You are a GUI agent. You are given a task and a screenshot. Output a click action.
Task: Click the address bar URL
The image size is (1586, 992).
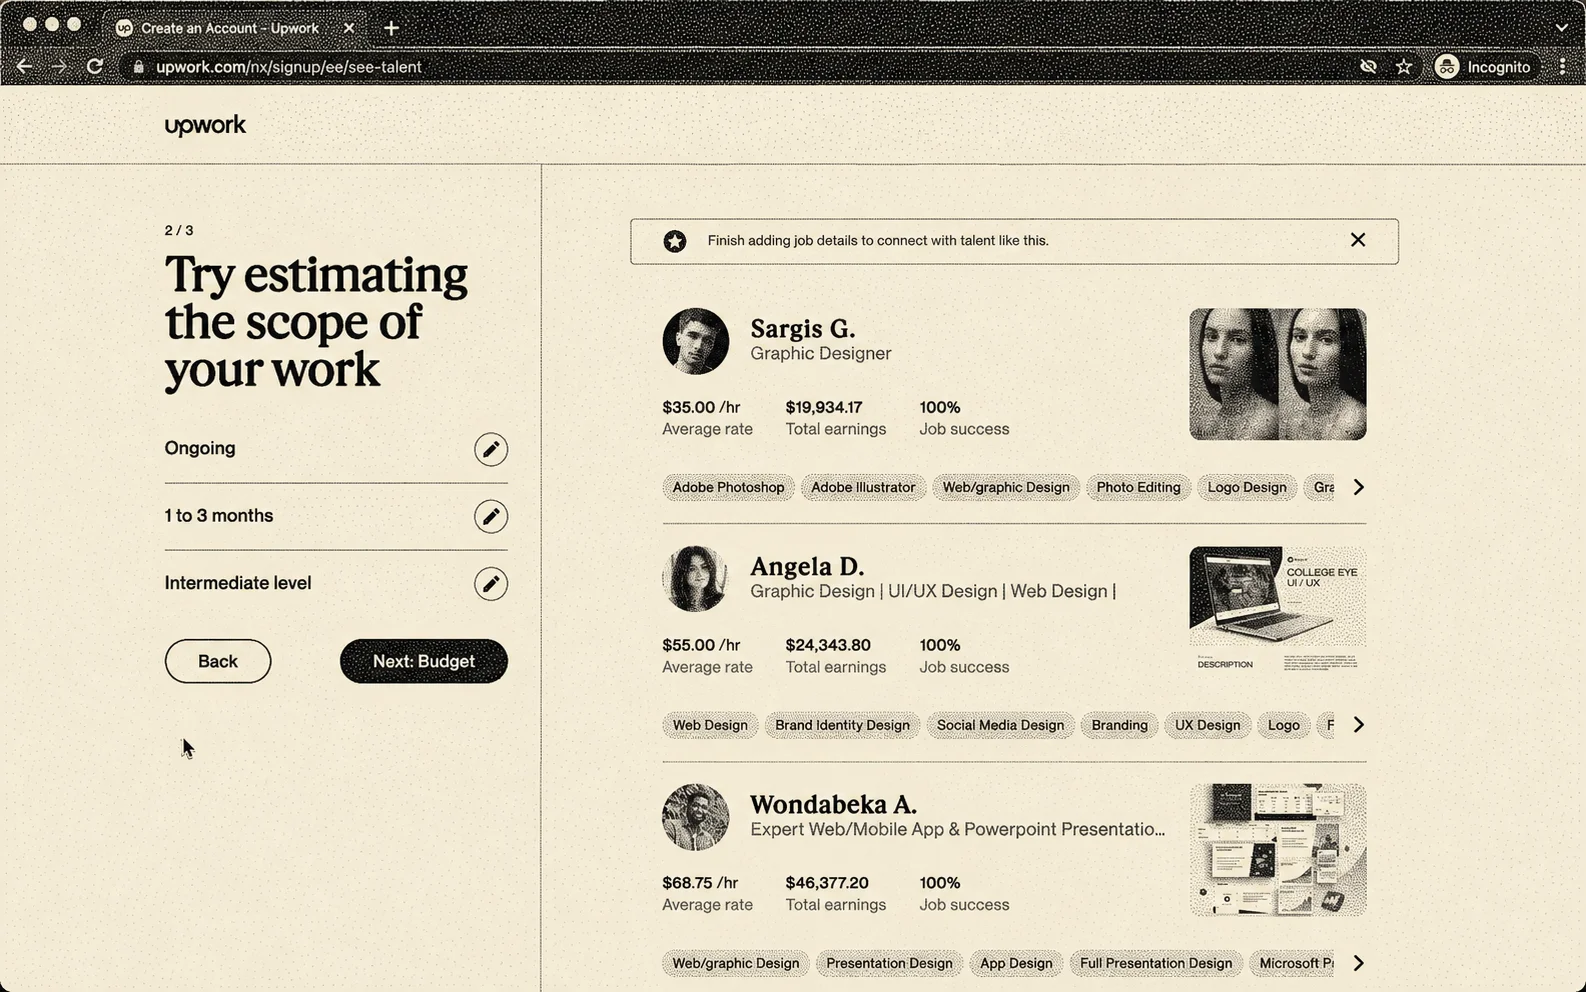tap(289, 67)
